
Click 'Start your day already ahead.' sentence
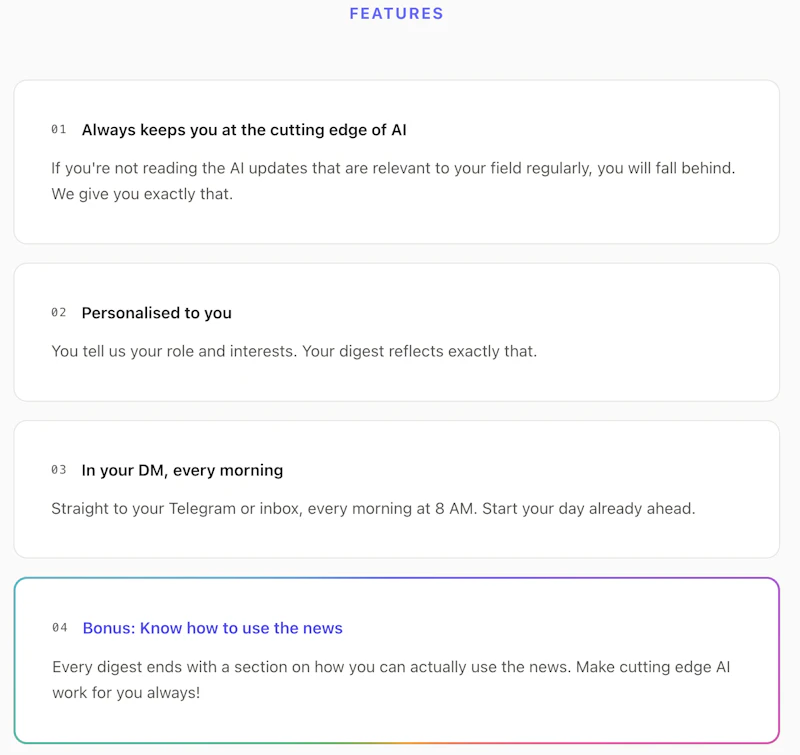coord(589,508)
